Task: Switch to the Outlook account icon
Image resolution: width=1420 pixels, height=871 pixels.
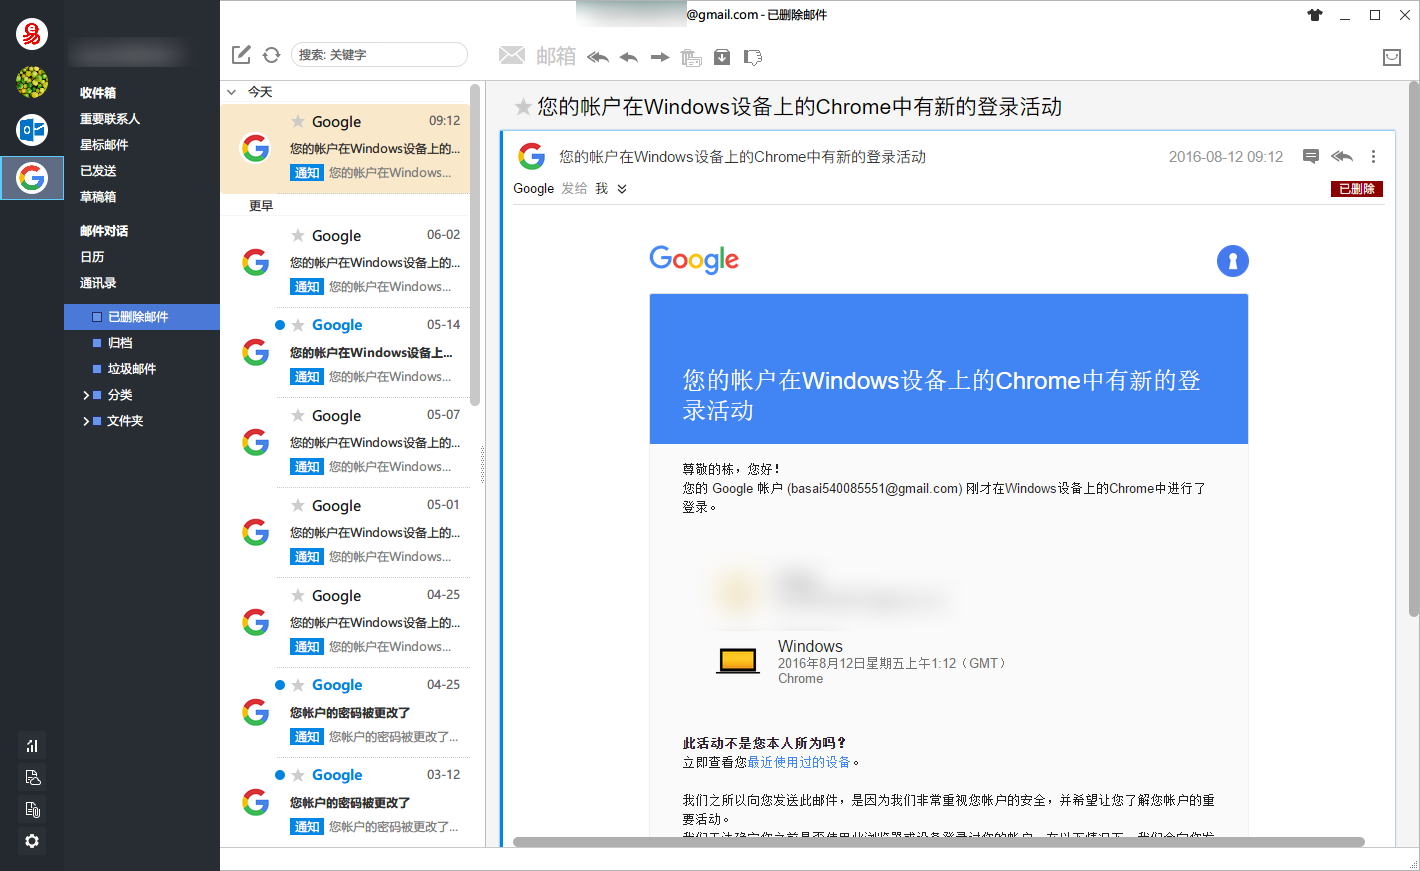Action: [32, 130]
